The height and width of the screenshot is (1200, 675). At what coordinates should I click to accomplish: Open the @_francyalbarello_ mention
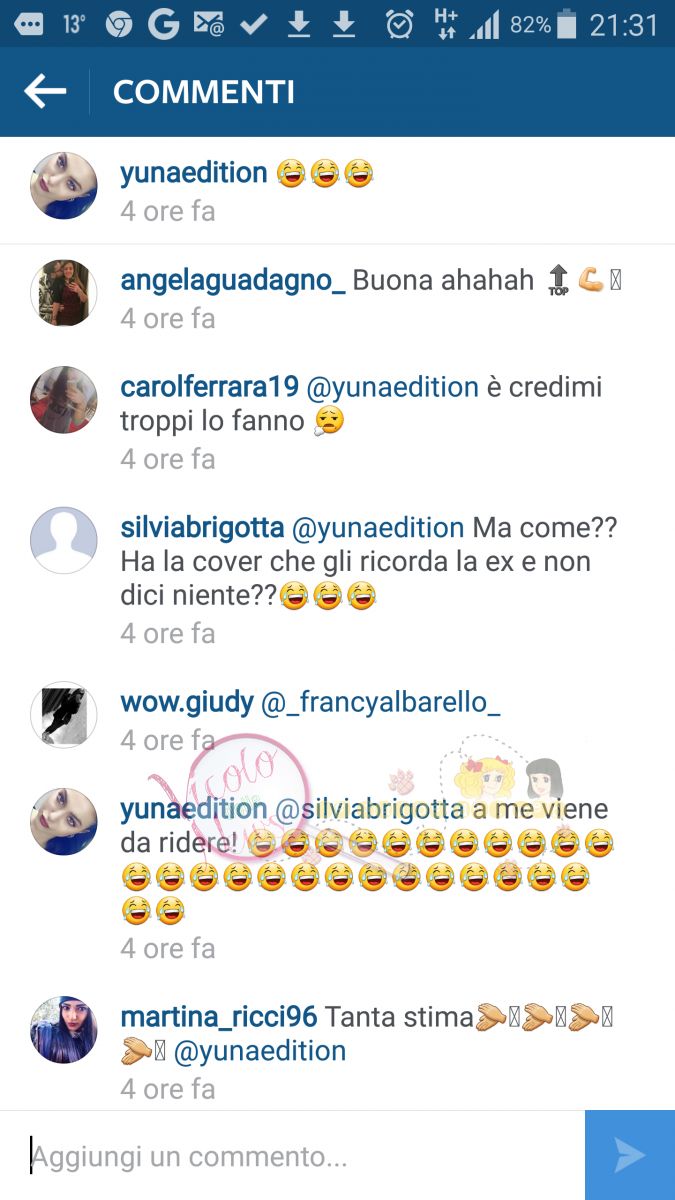coord(380,703)
